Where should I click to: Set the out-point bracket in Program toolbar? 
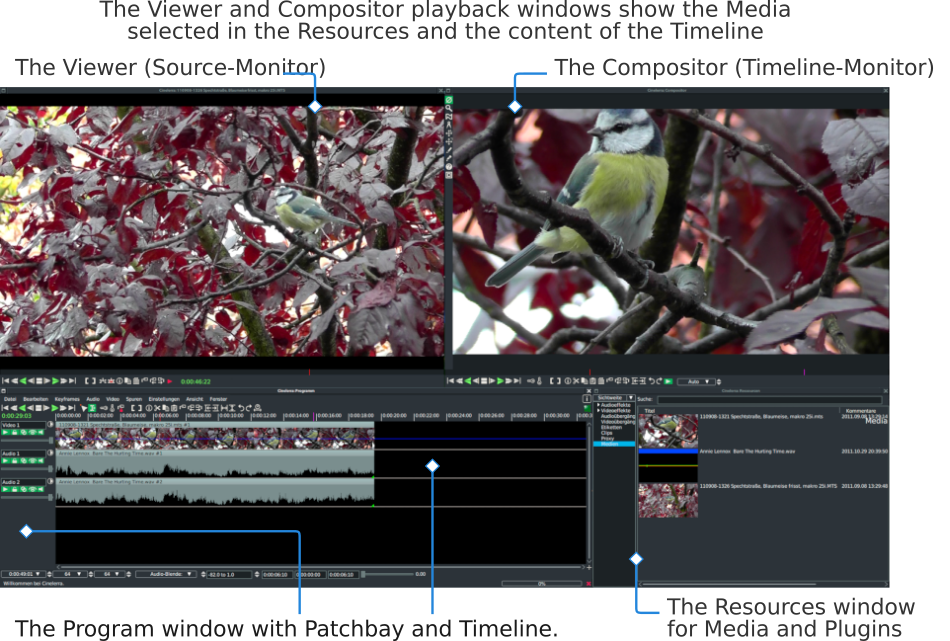[139, 408]
